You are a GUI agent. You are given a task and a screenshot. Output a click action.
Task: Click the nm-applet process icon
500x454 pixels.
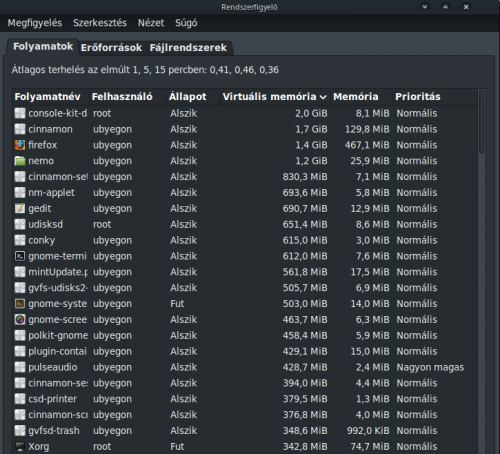(20, 193)
